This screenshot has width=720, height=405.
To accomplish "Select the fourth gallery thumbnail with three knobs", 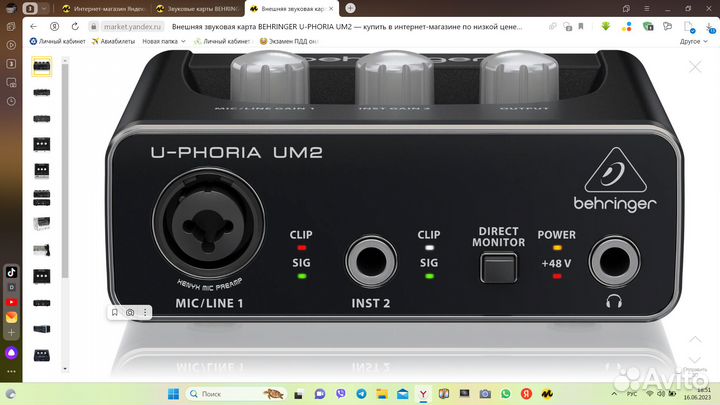I will 42,144.
